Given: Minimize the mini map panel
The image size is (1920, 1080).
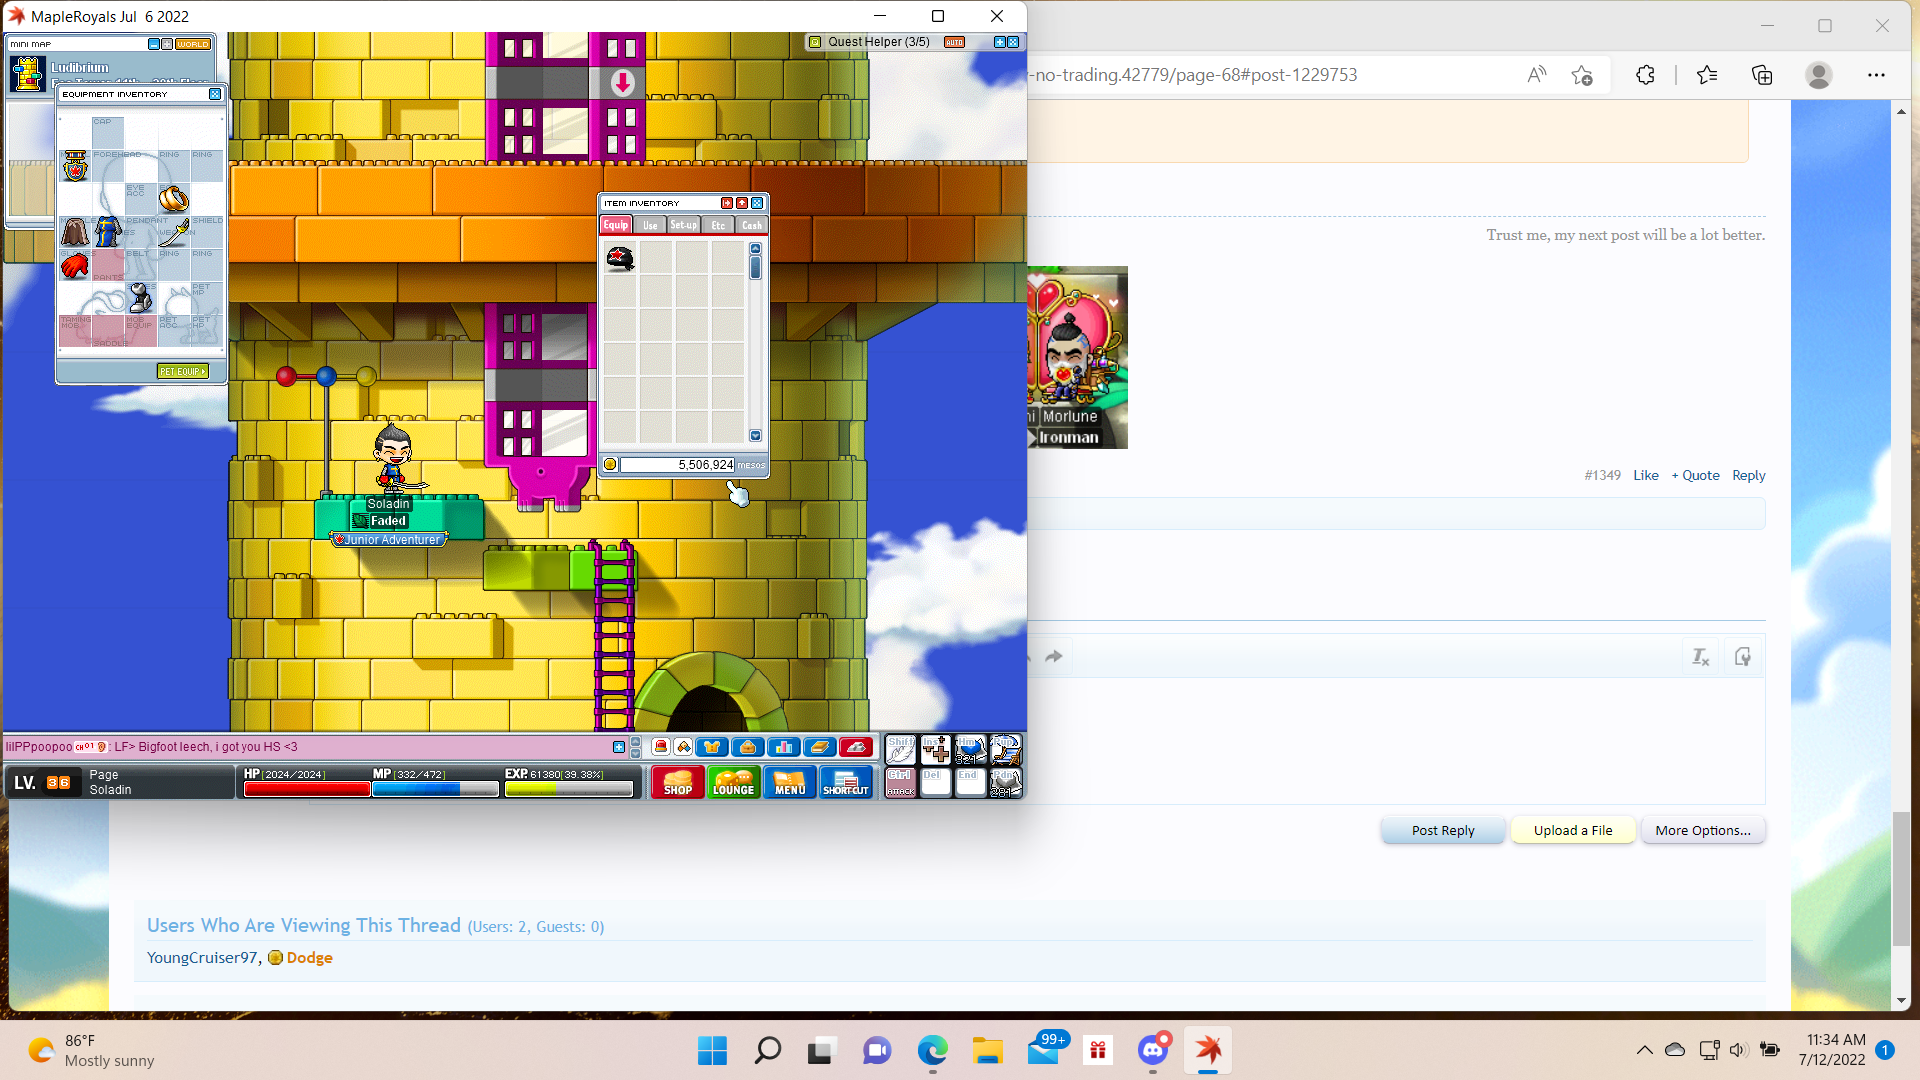Looking at the screenshot, I should point(153,44).
